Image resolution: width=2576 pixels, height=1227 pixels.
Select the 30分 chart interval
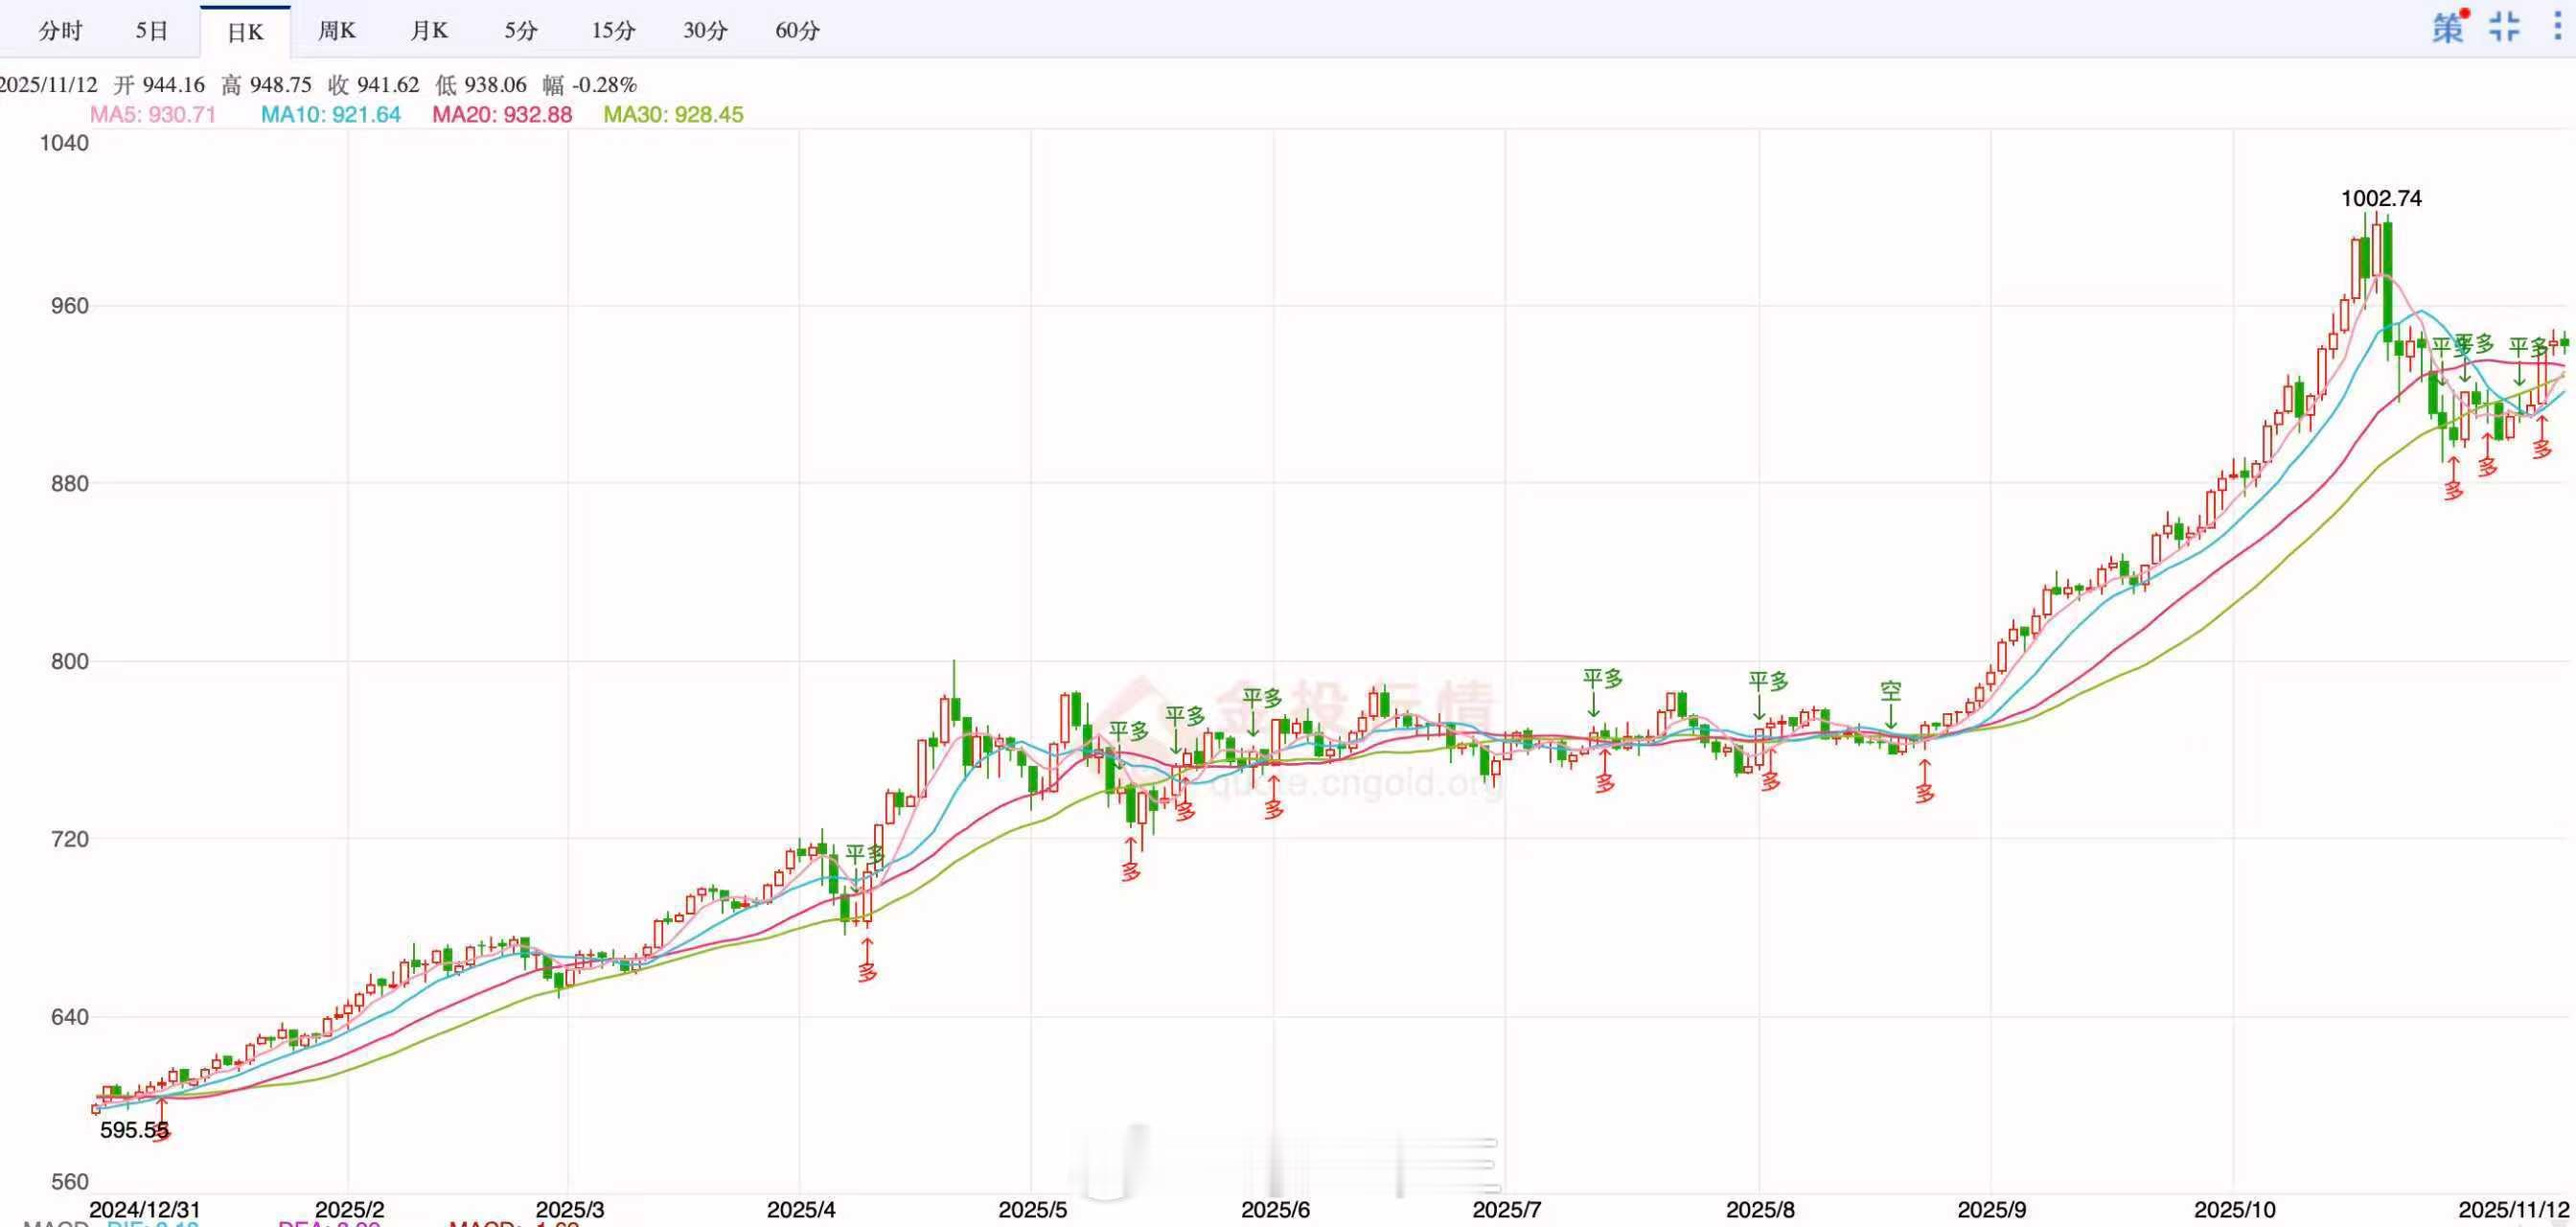705,31
